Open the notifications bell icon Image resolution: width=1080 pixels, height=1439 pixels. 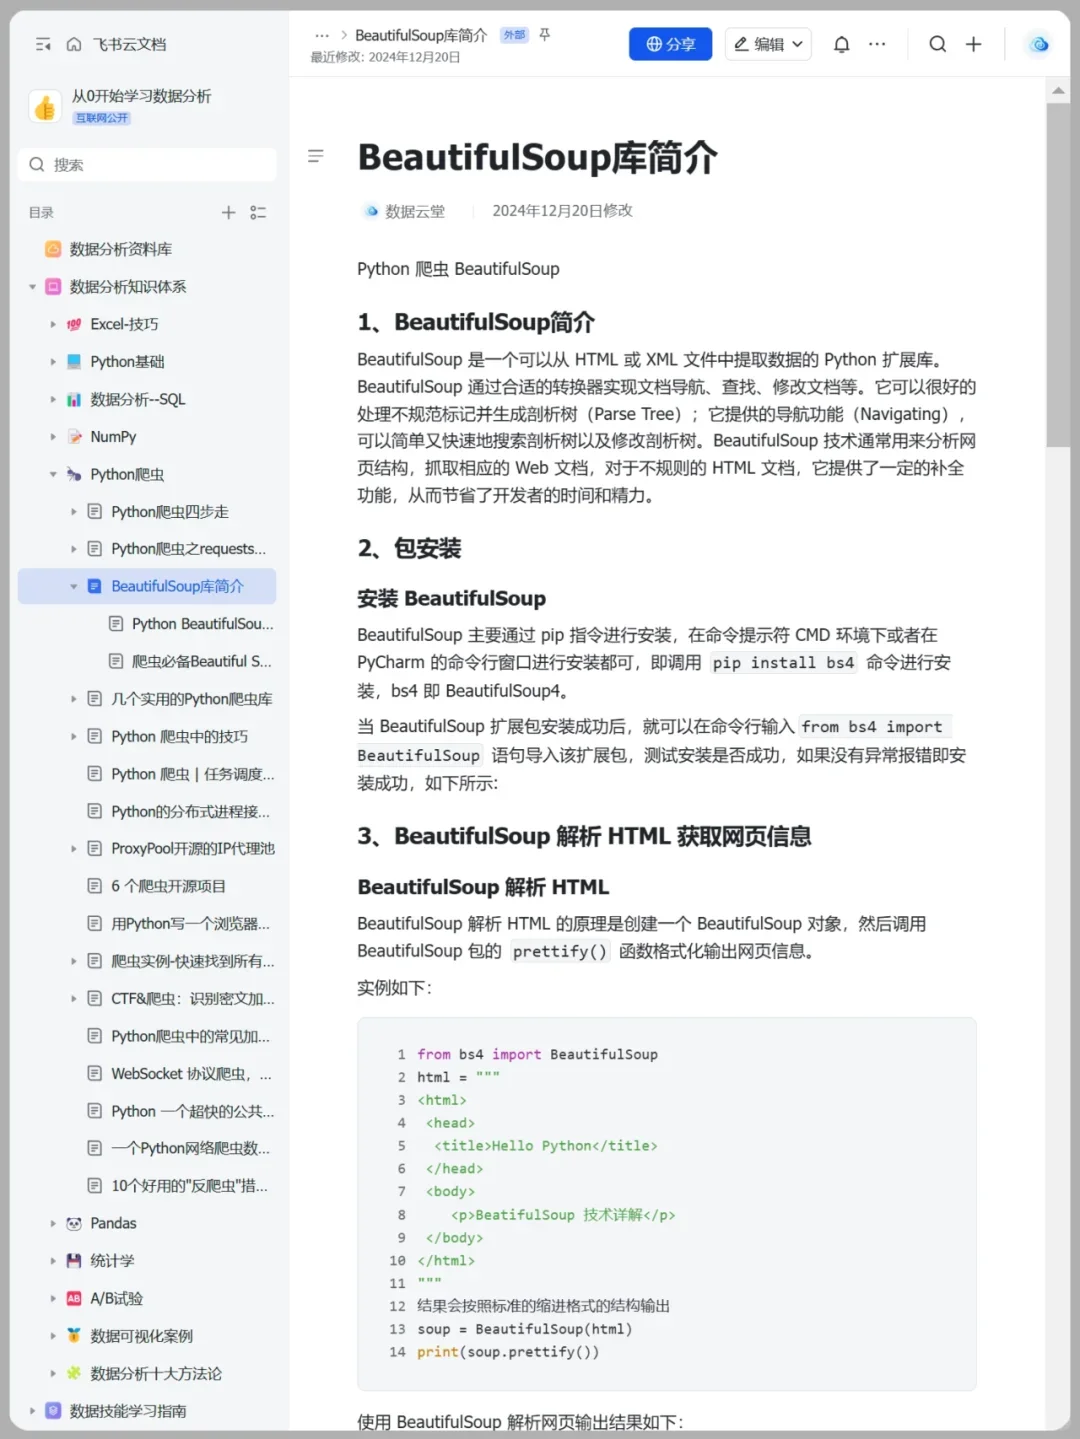coord(841,44)
